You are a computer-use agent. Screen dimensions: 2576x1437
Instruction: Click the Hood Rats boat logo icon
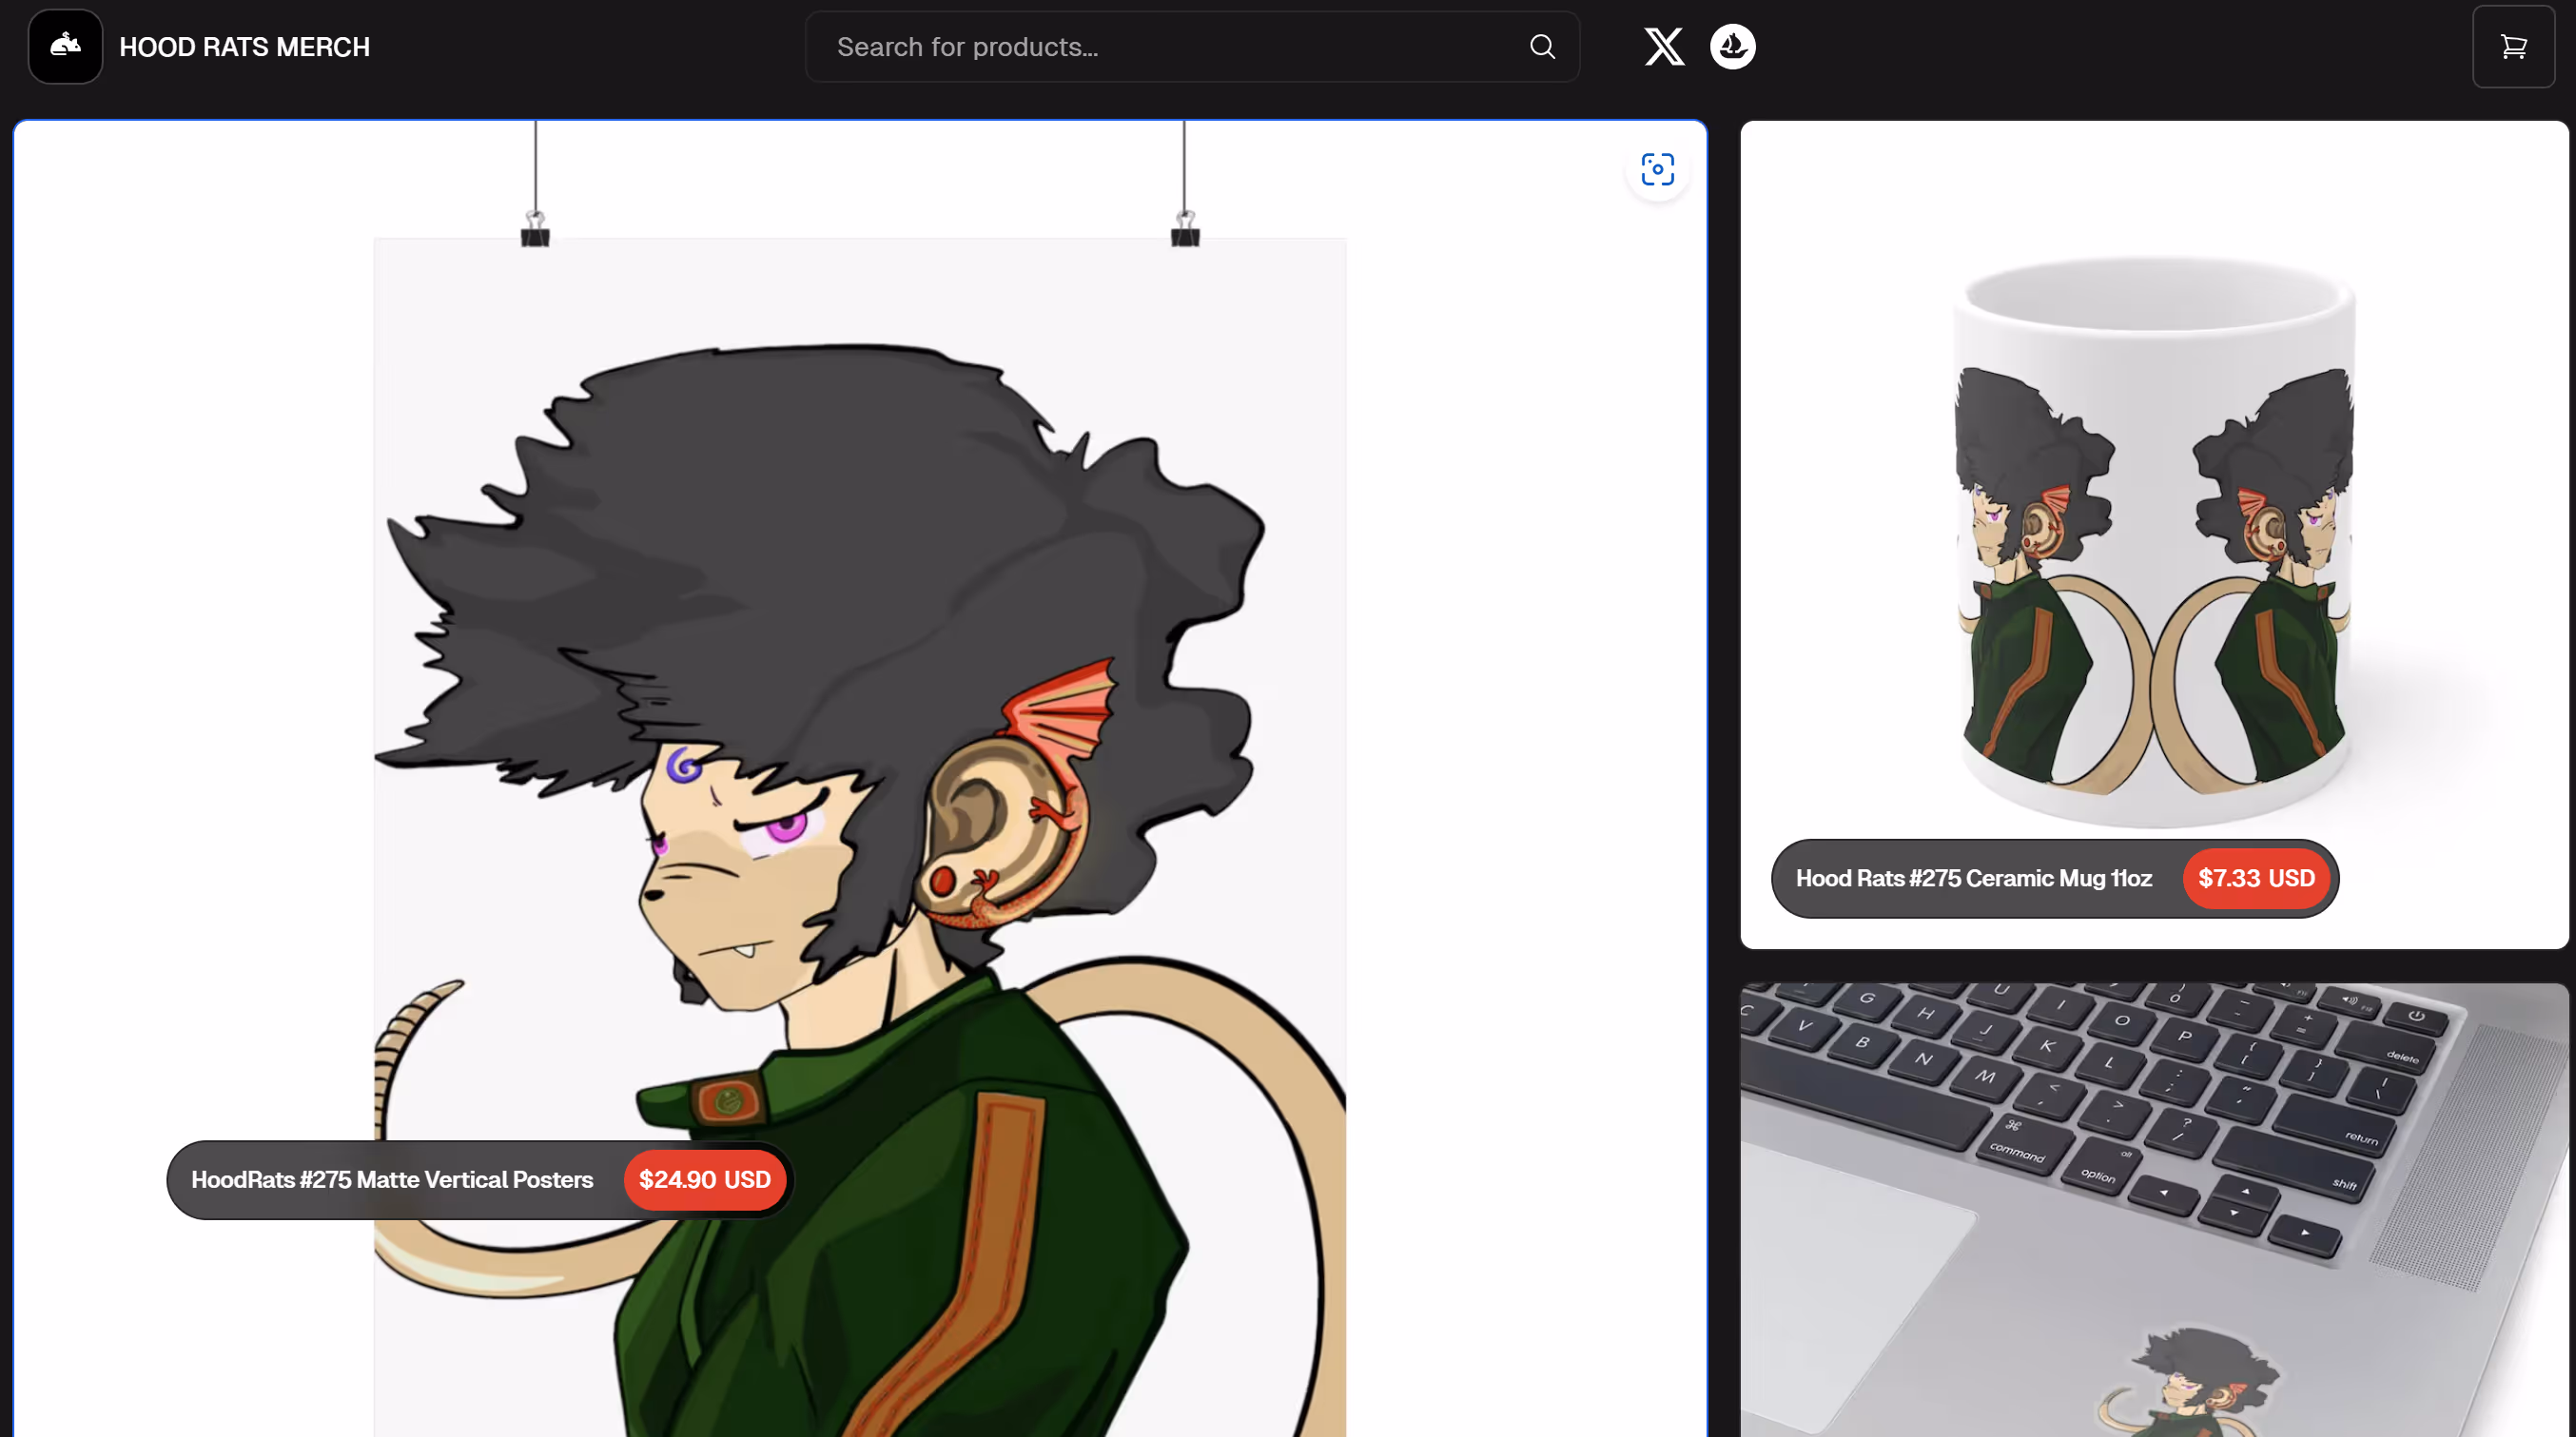pyautogui.click(x=65, y=46)
